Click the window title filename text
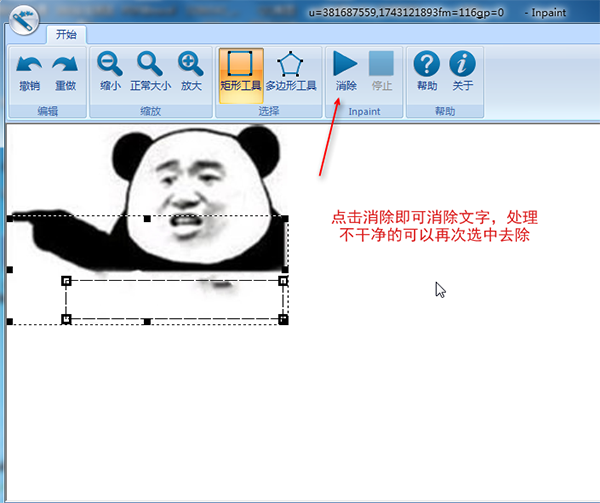 406,13
